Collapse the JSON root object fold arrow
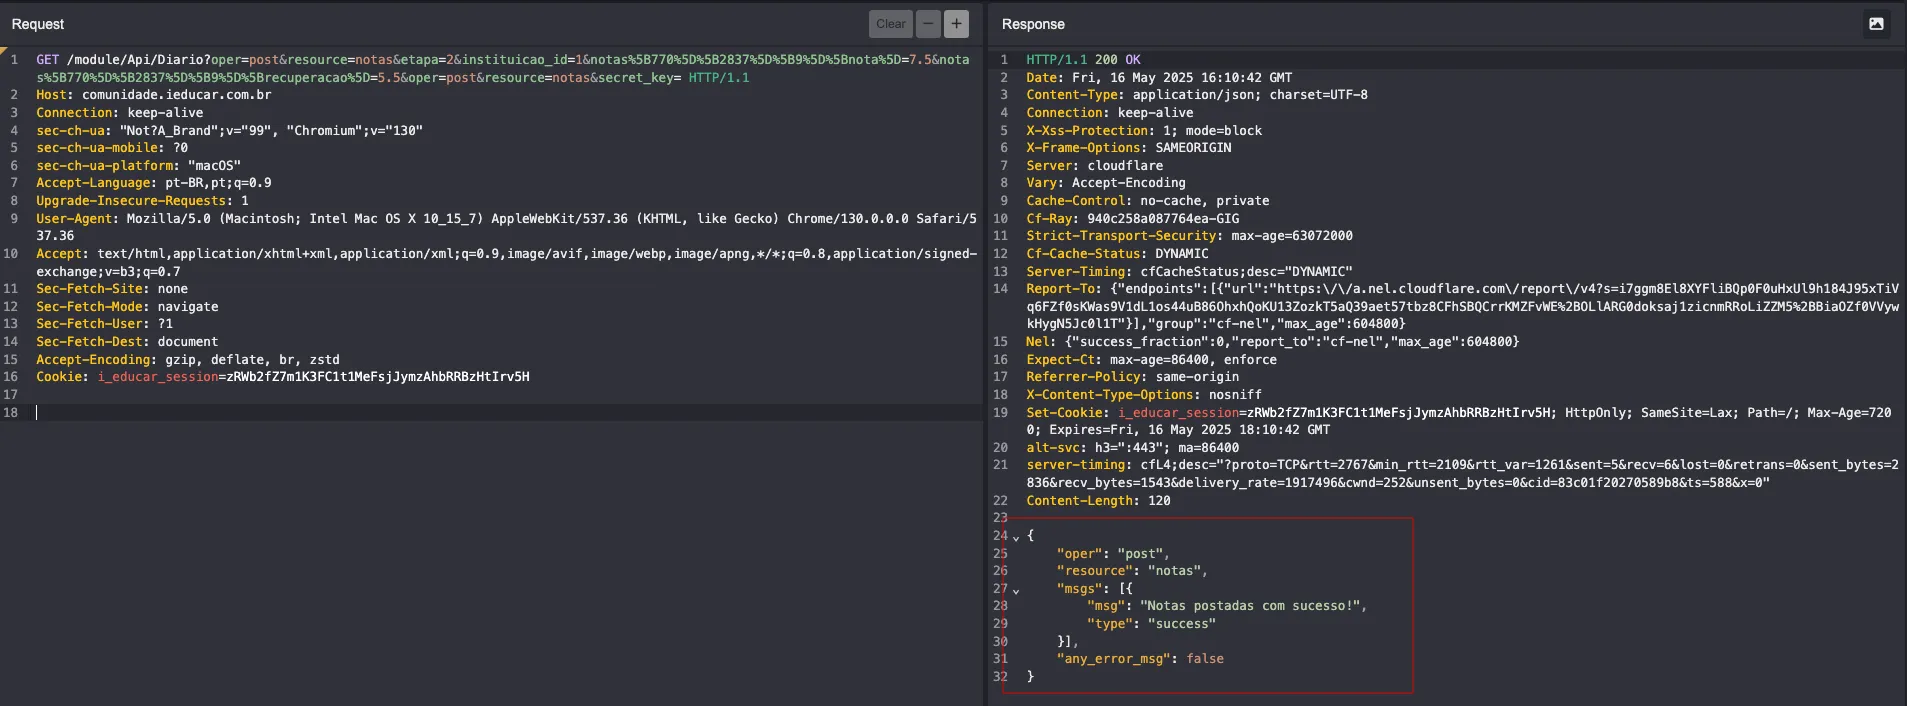This screenshot has height=706, width=1907. coord(1016,537)
